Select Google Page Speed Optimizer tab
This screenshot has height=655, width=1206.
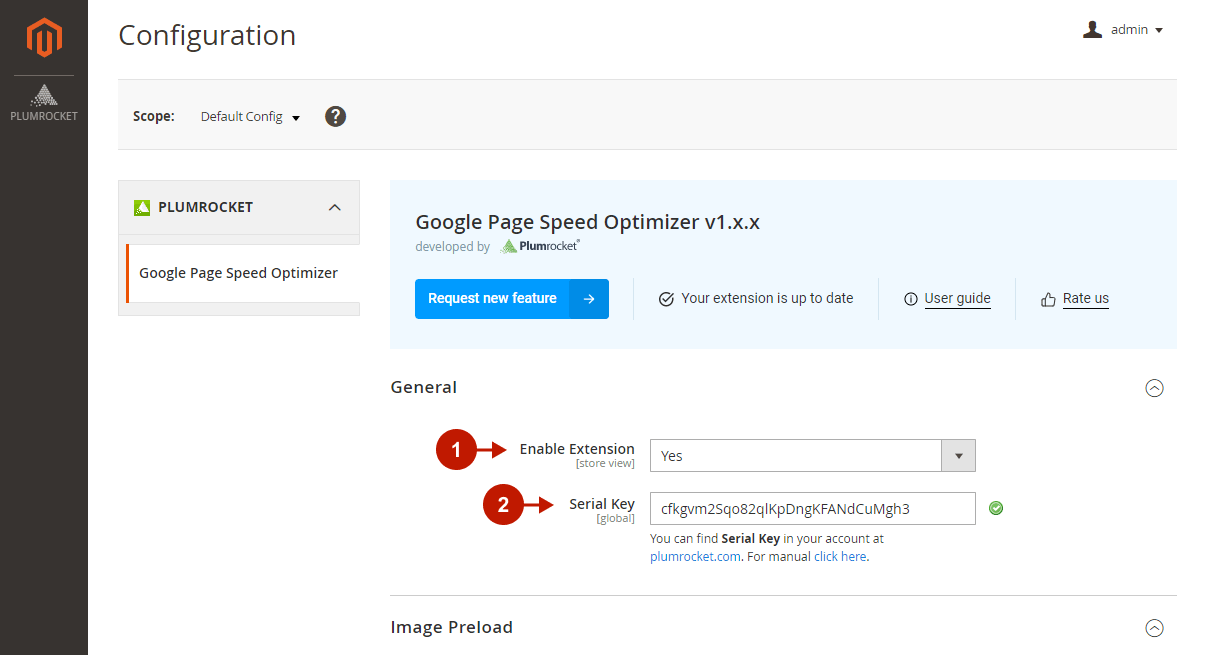tap(238, 273)
